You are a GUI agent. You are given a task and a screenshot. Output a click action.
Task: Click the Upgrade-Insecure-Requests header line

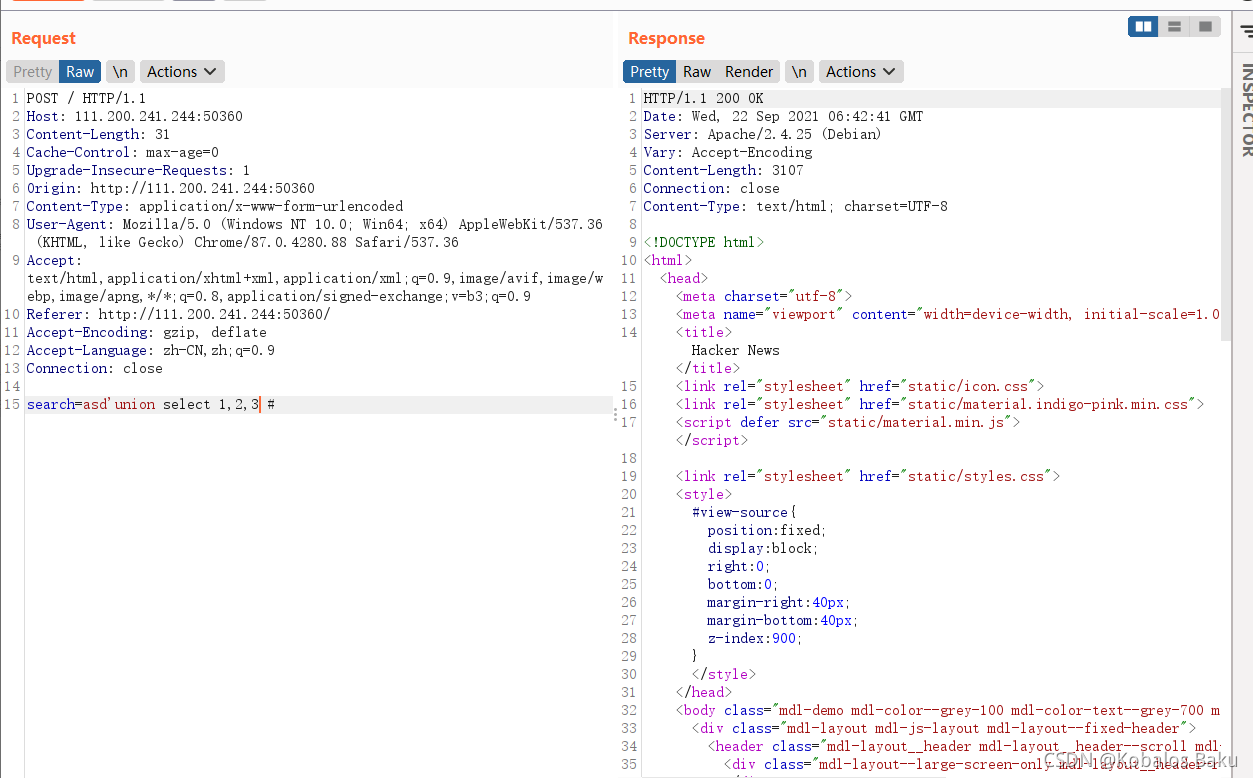tap(138, 170)
